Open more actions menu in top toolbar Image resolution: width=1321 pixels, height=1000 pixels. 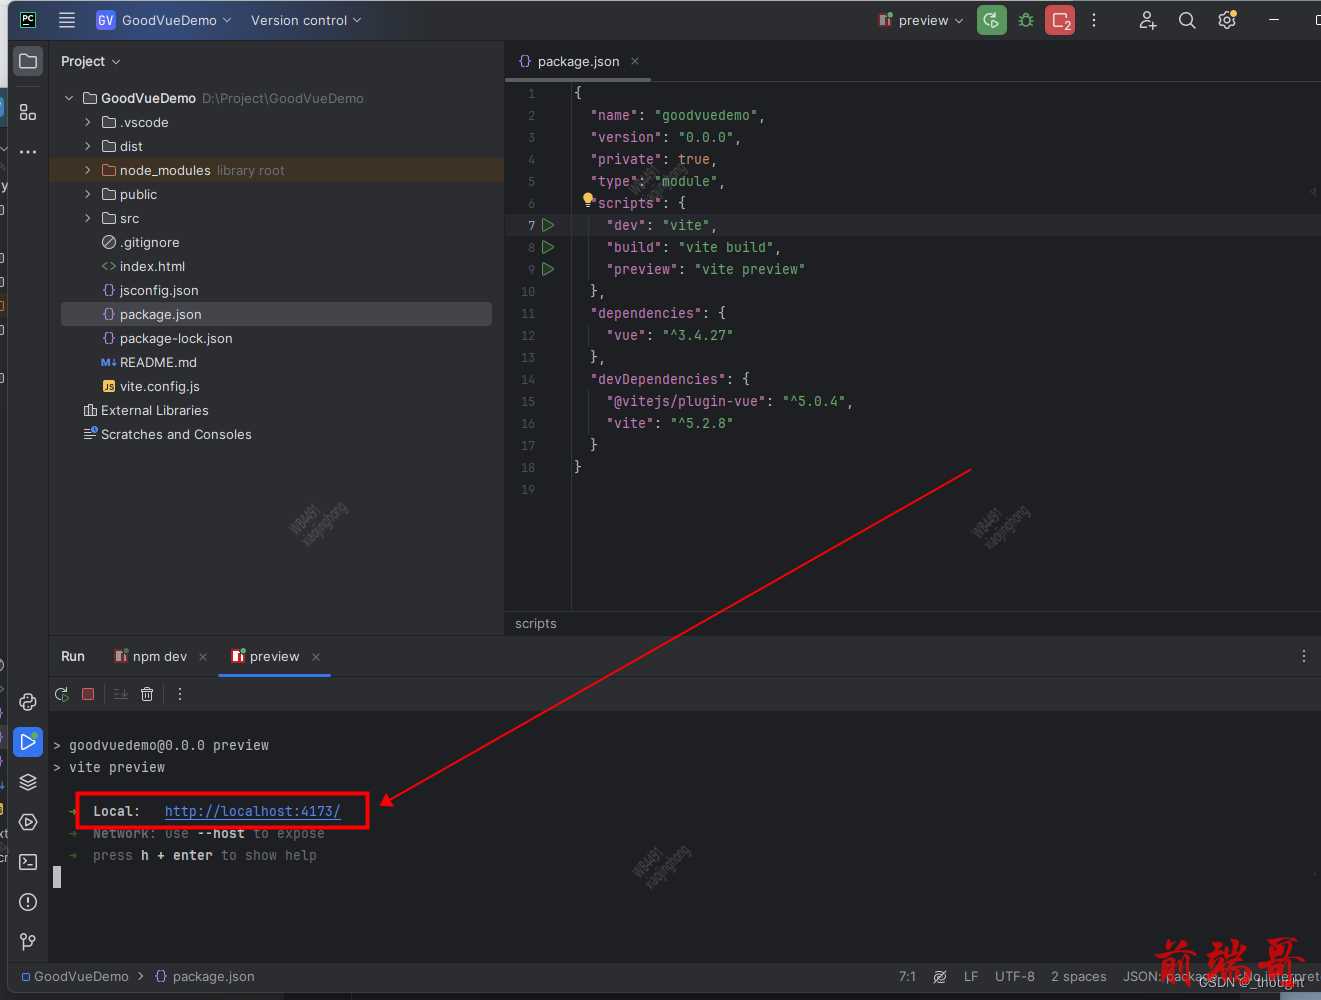(x=1094, y=20)
